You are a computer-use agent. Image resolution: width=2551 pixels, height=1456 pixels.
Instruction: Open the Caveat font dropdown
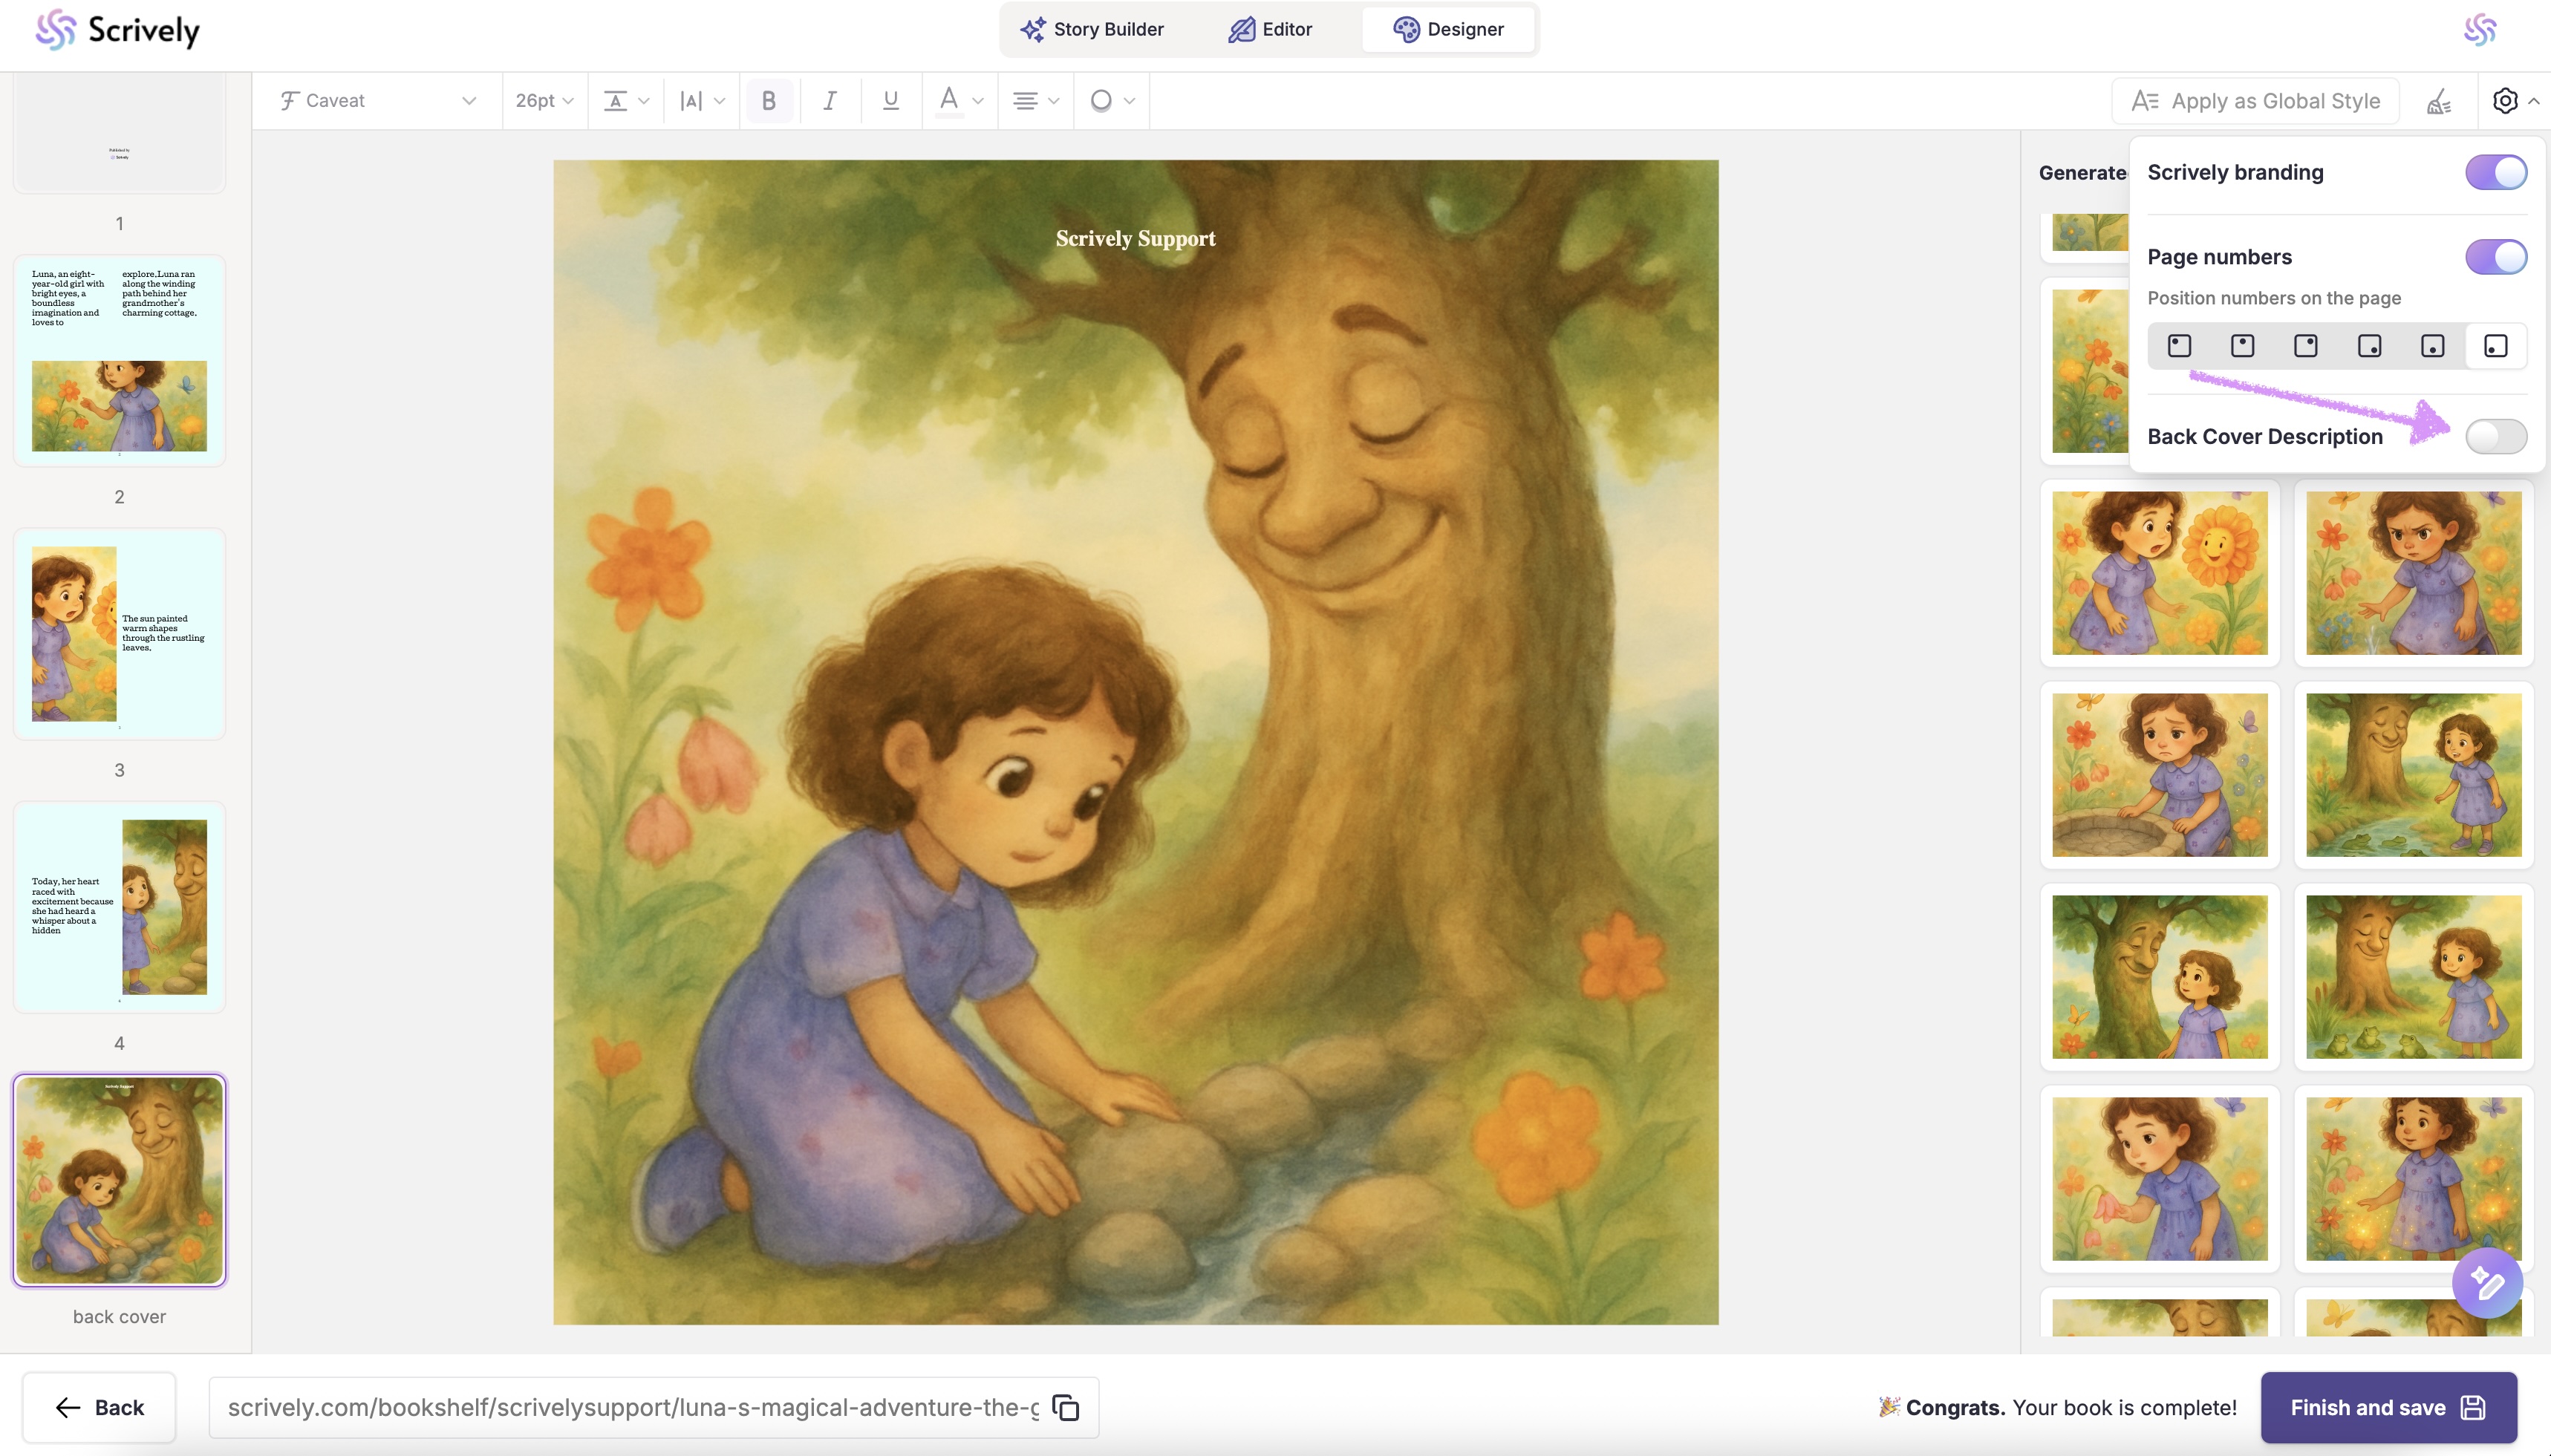click(x=378, y=101)
